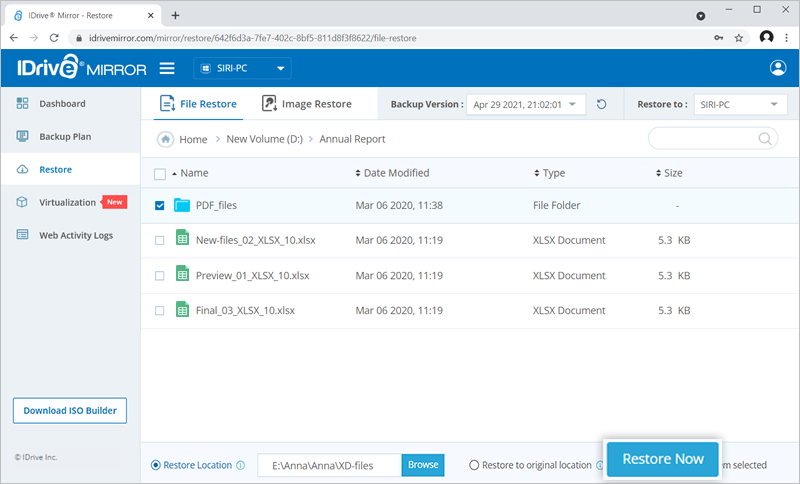
Task: Click the browser address bar URL
Action: [x=253, y=38]
